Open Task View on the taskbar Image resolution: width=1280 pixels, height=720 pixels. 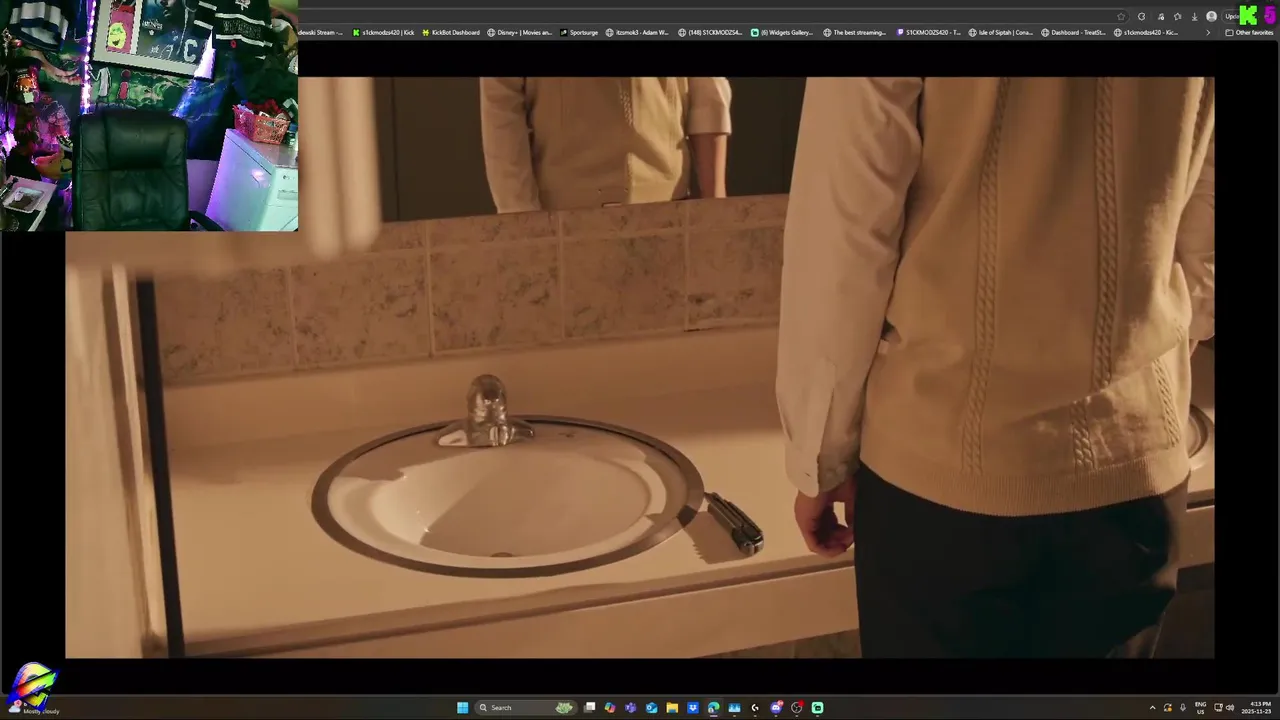(x=590, y=708)
